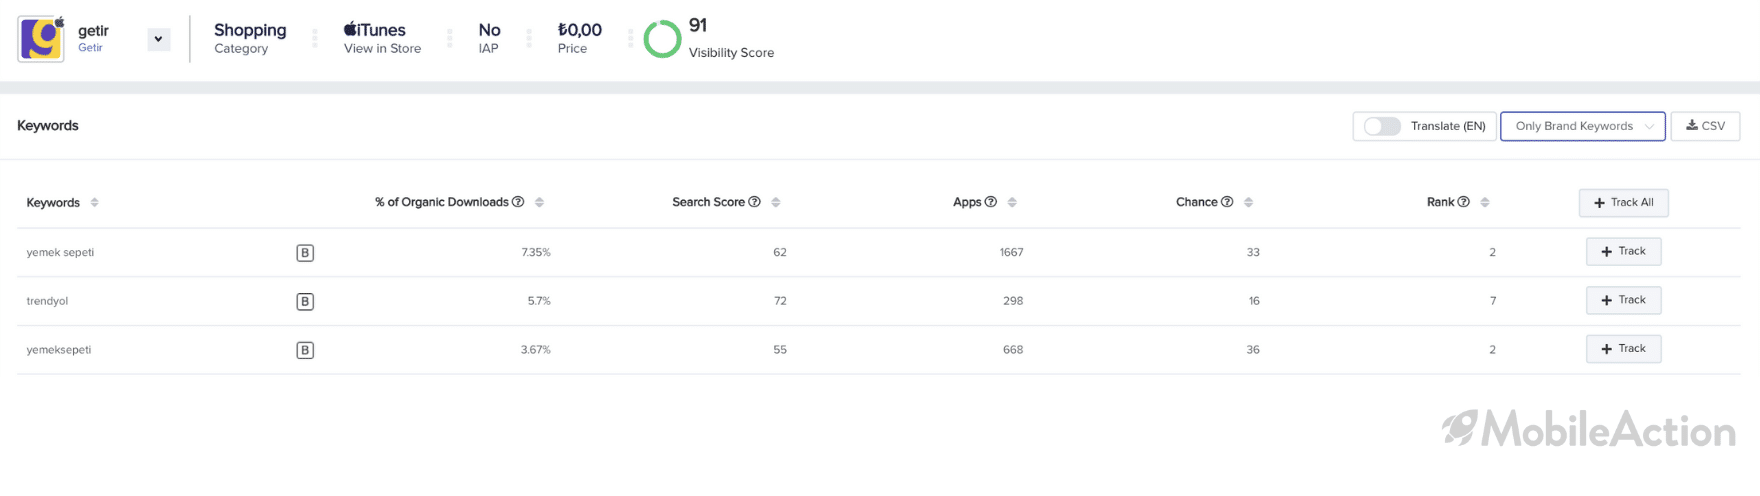Click the Getir developer link under app name
The height and width of the screenshot is (496, 1760).
coord(90,48)
